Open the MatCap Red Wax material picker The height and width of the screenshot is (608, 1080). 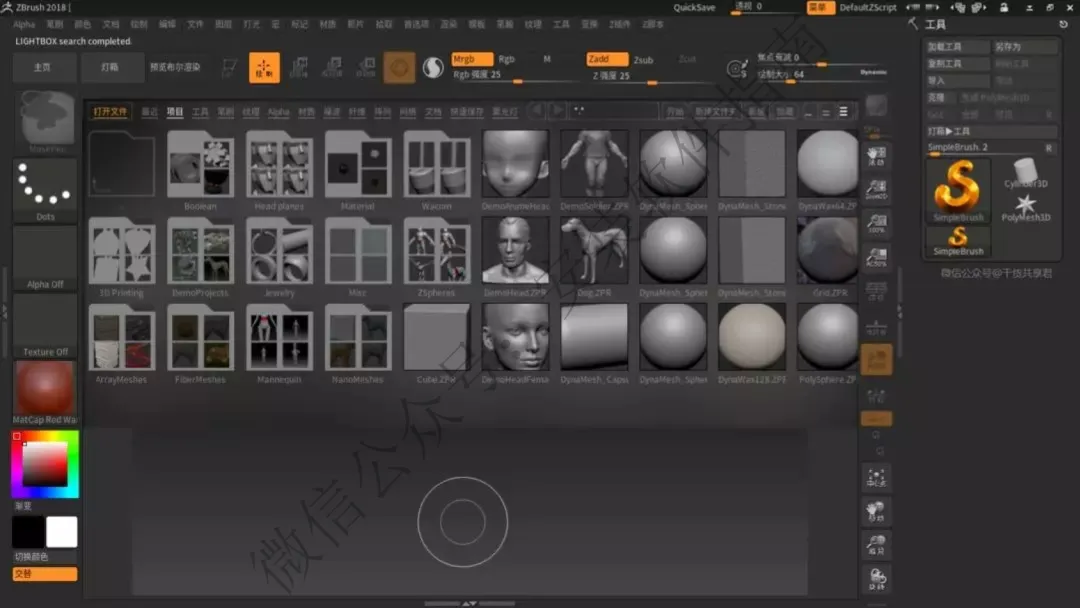(45, 393)
